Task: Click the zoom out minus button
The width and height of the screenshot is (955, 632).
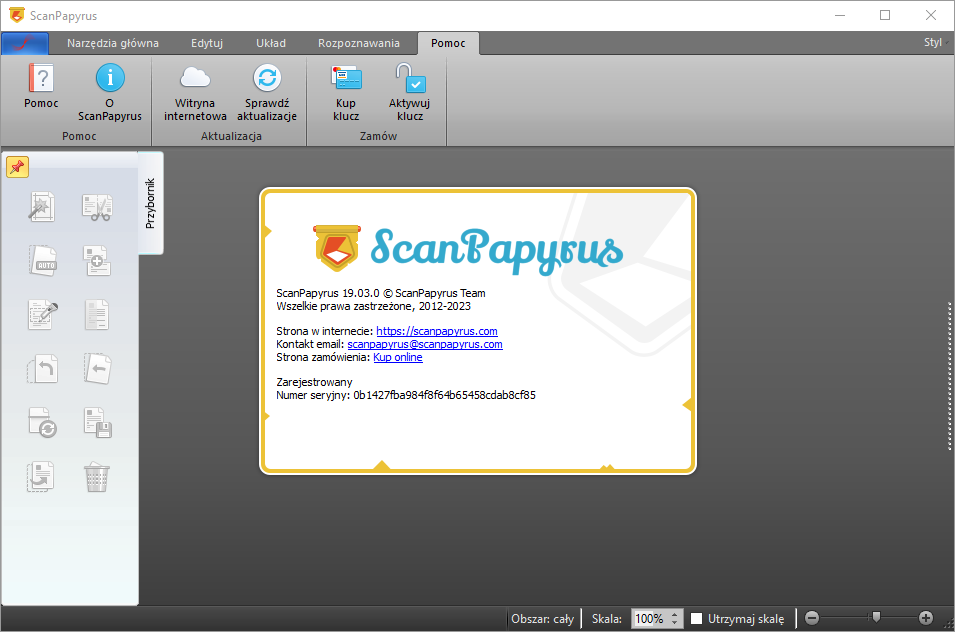Action: (x=812, y=618)
